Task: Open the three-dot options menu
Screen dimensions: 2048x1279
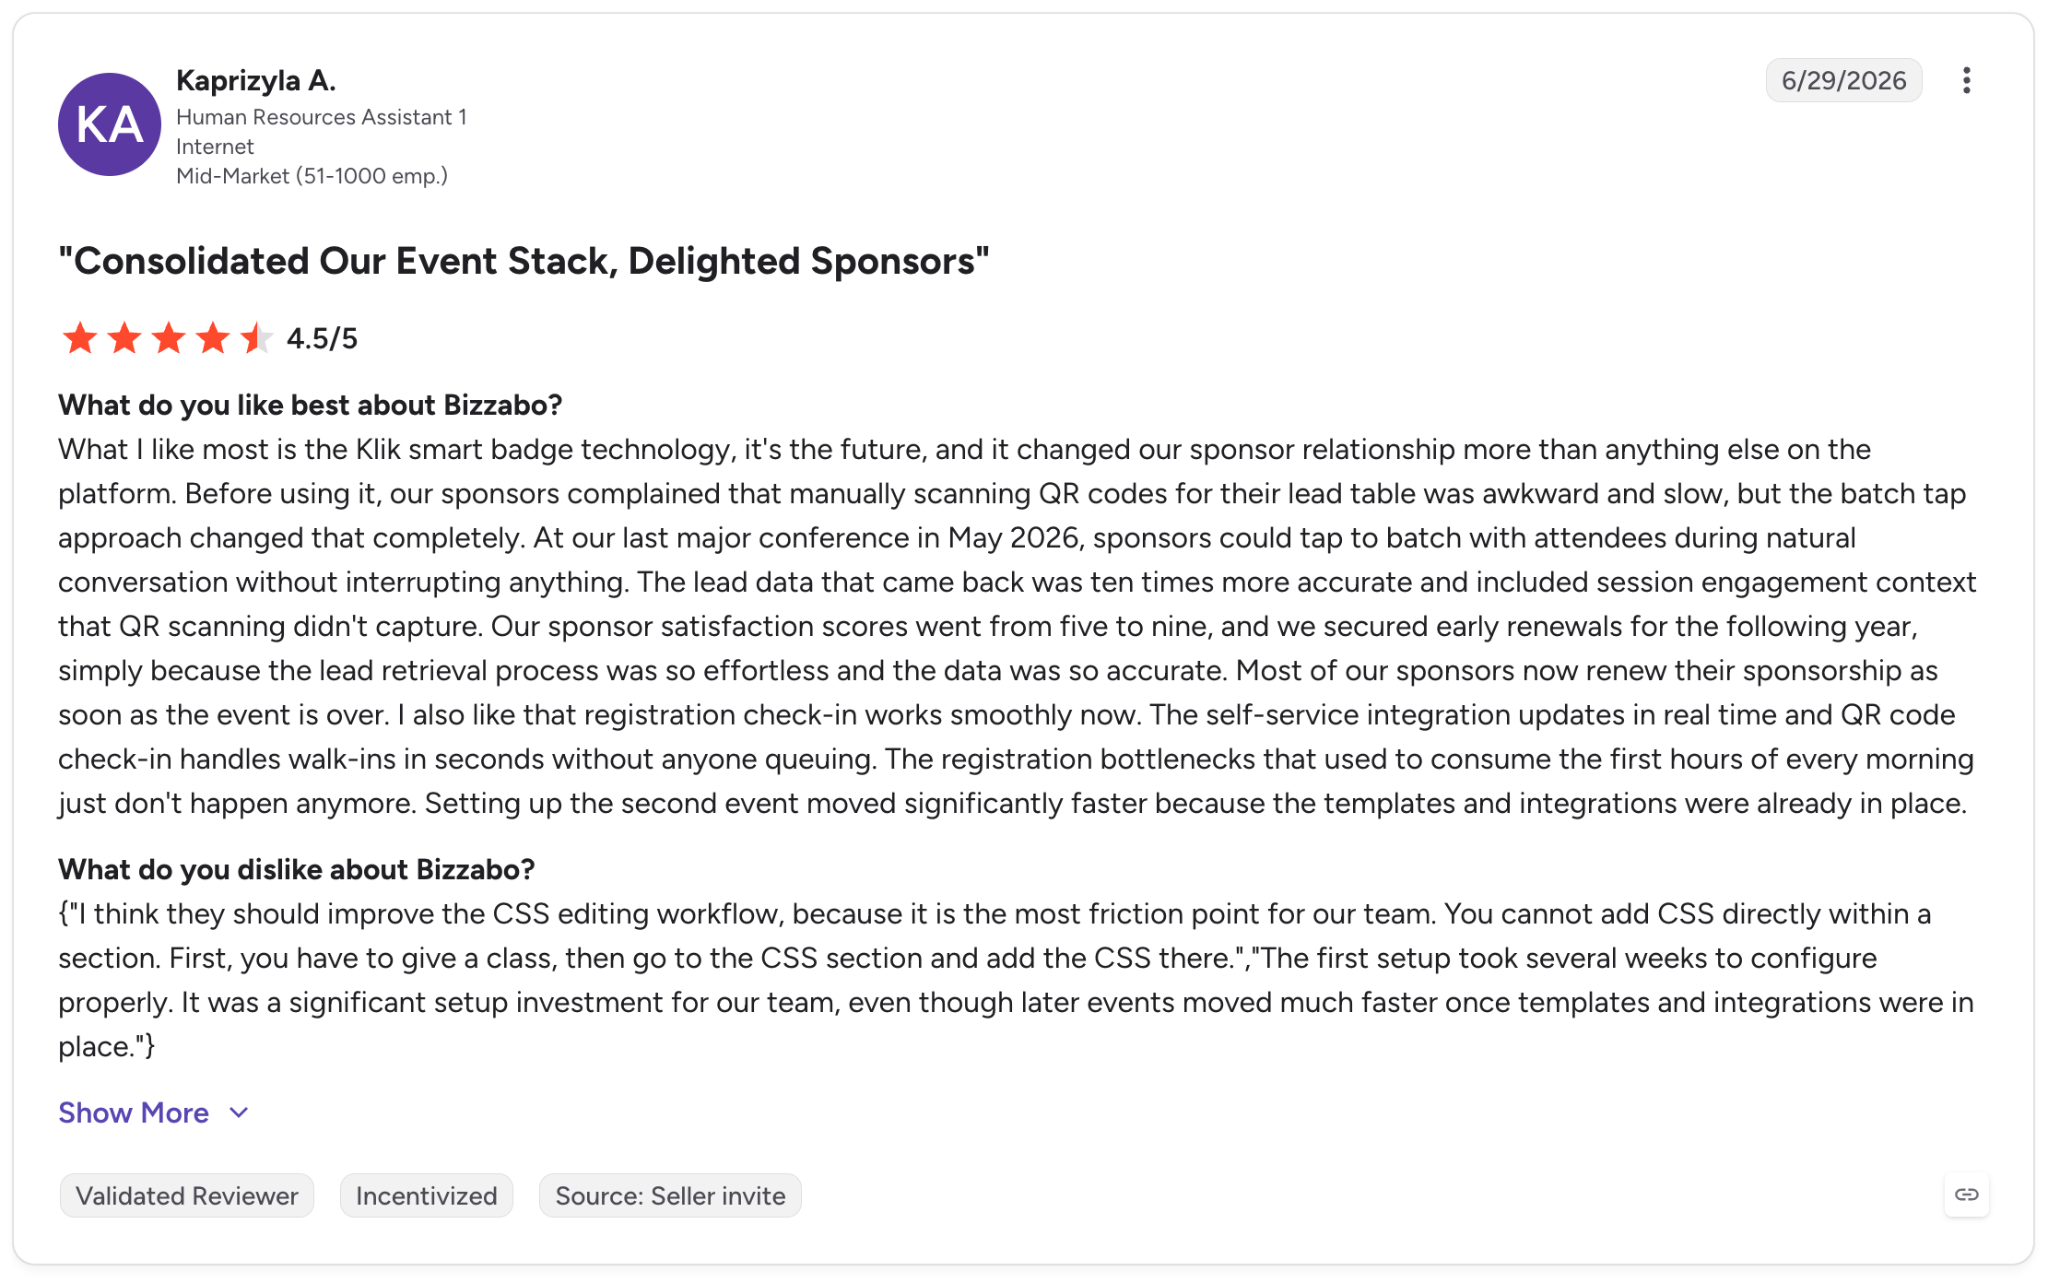Action: (1966, 80)
